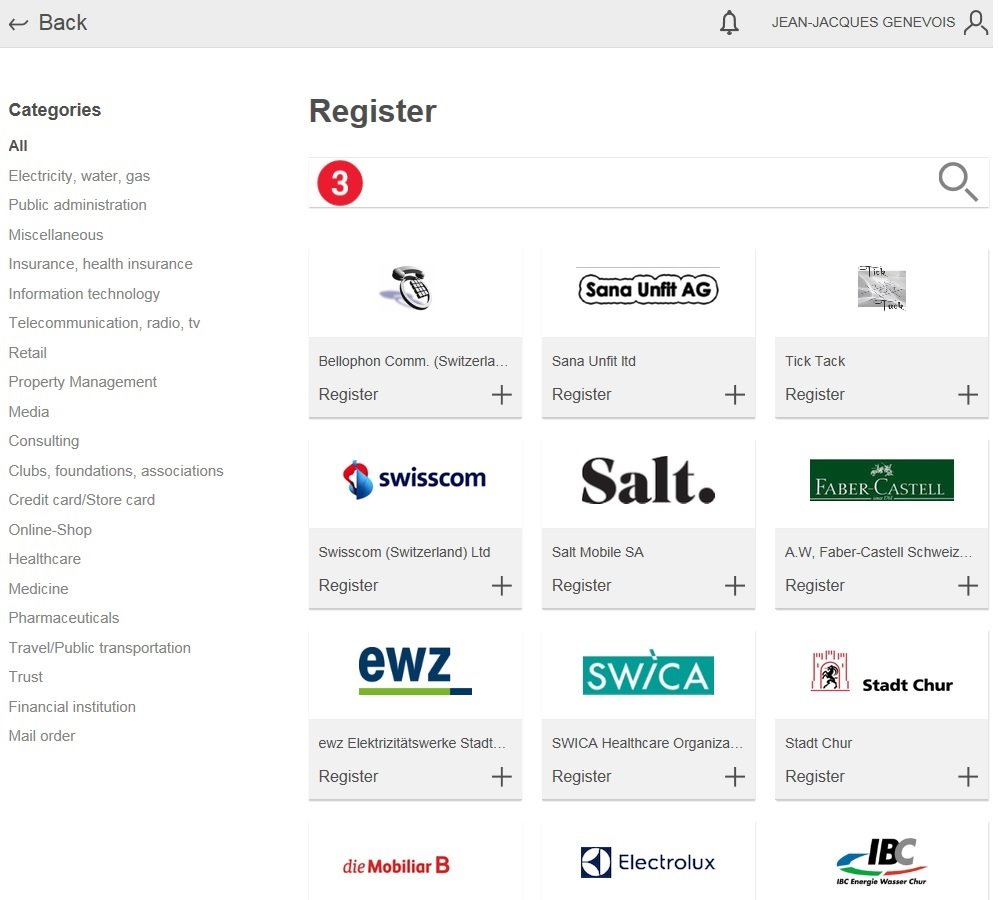
Task: Open the user profile icon
Action: 975,22
